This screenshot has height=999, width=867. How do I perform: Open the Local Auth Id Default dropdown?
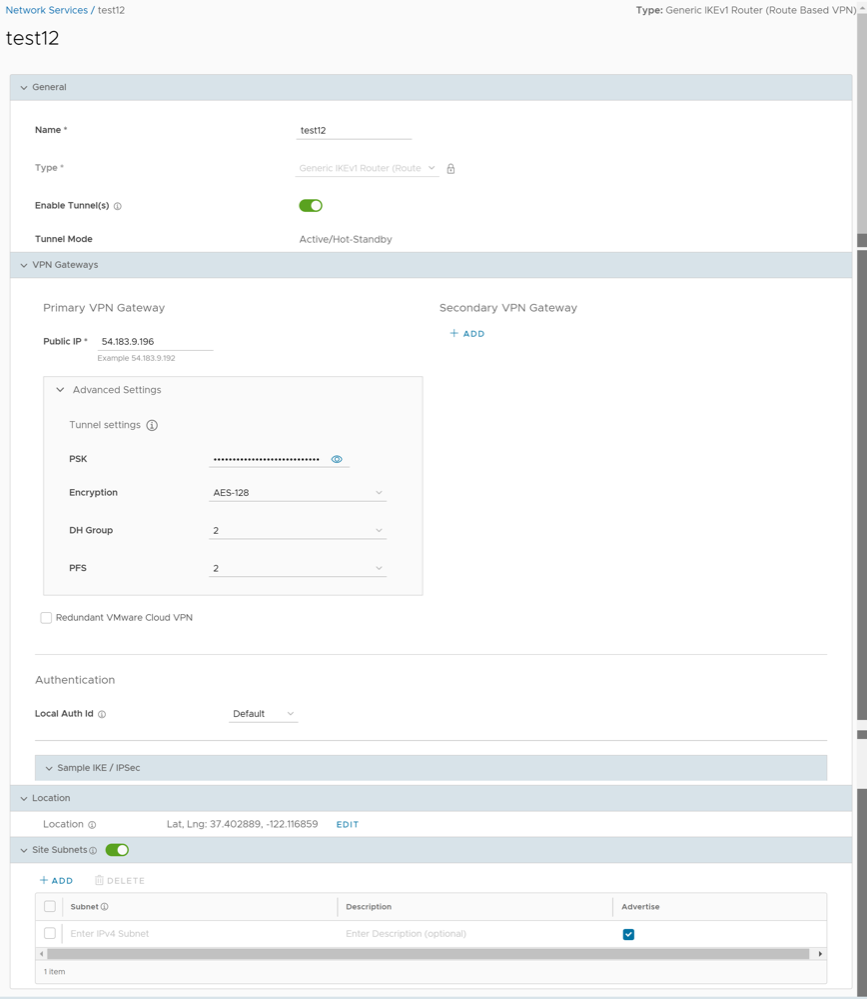point(263,714)
